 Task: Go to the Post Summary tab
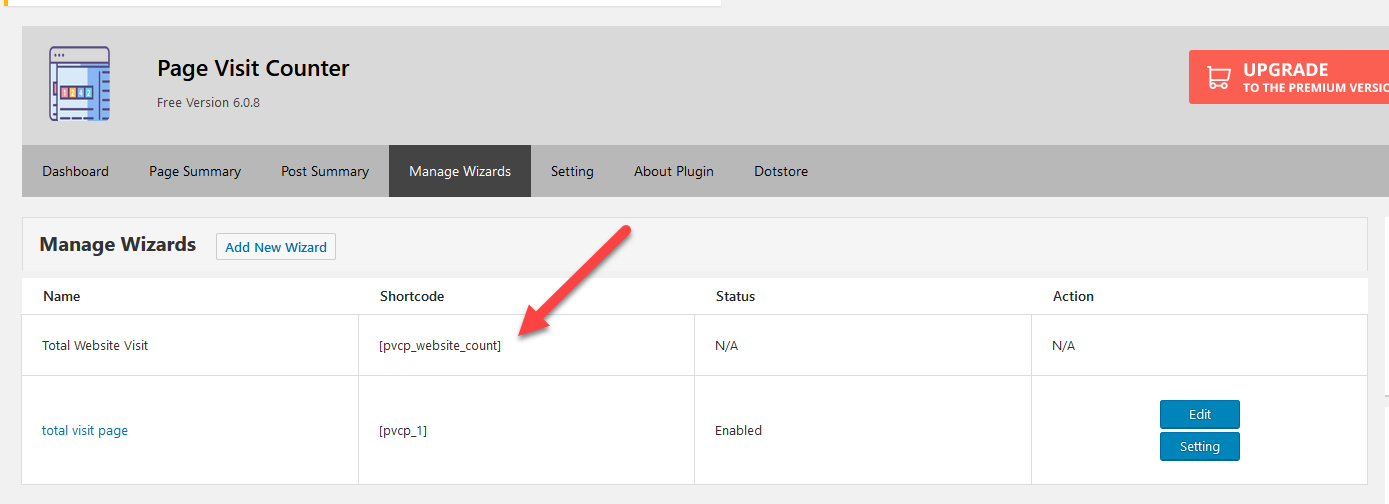coord(325,171)
